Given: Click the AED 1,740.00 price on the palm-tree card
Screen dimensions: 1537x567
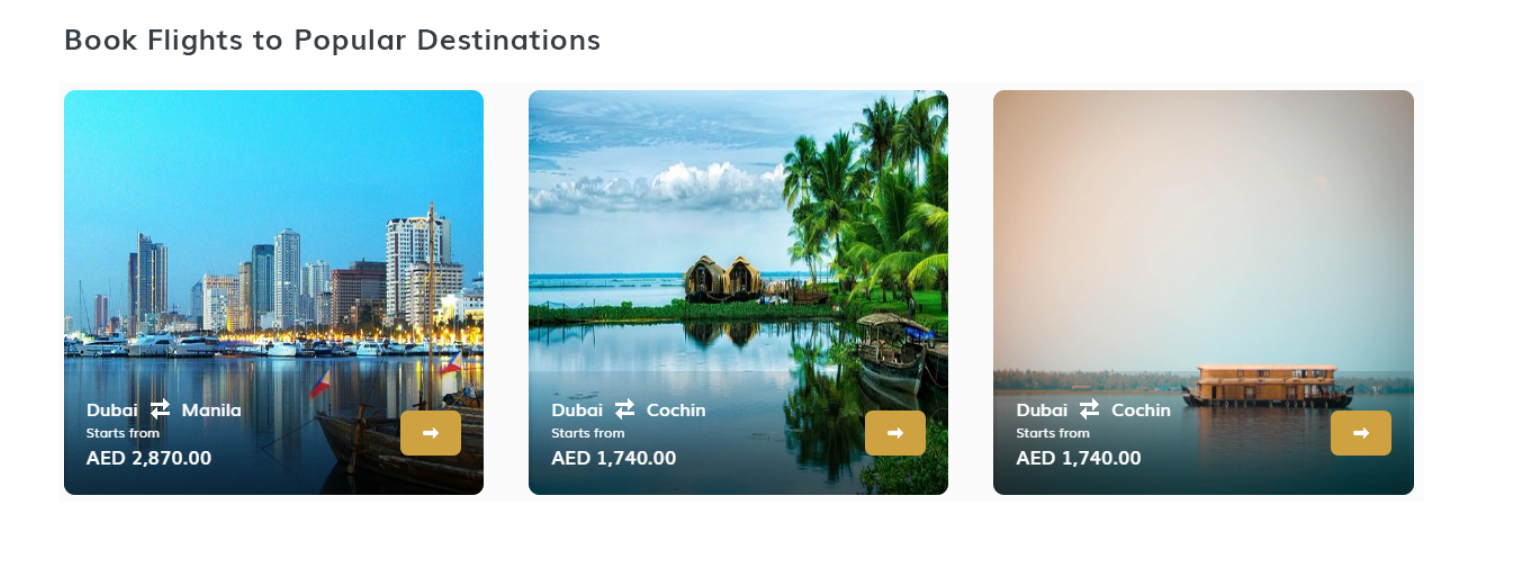Looking at the screenshot, I should click(x=614, y=458).
